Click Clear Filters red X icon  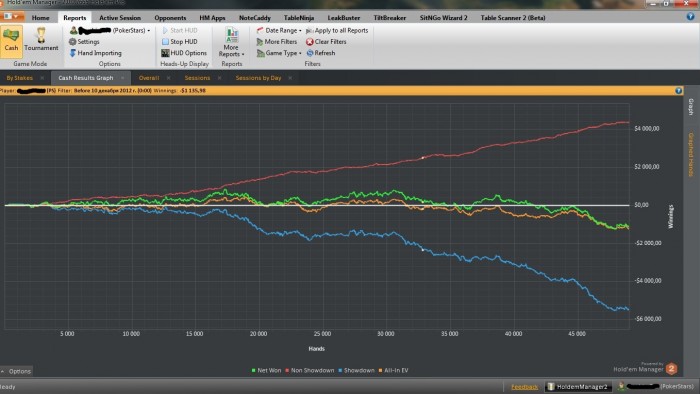309,41
